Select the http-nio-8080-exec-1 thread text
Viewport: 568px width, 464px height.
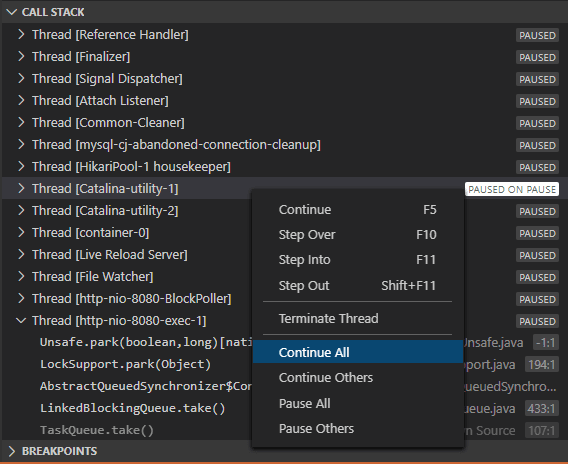pyautogui.click(x=119, y=321)
